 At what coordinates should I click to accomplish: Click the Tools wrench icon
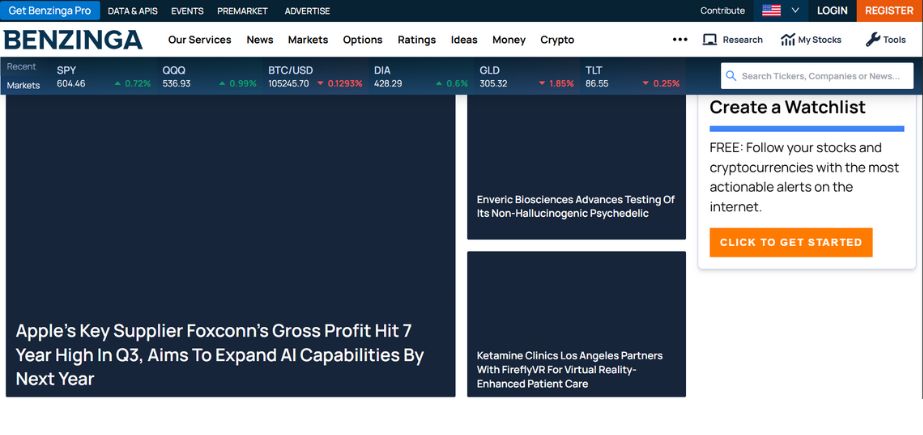pyautogui.click(x=872, y=39)
